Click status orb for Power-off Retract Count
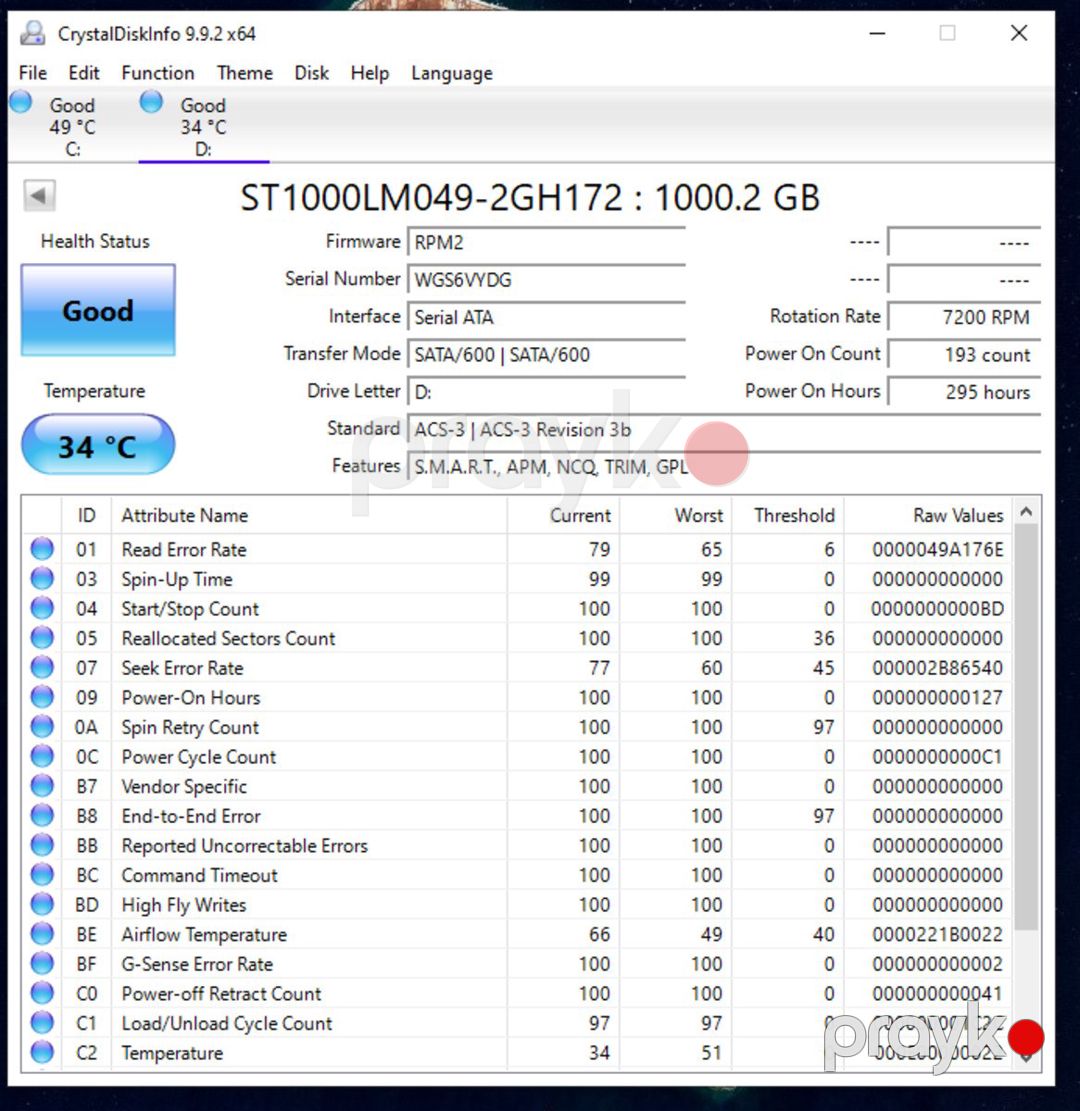The width and height of the screenshot is (1080, 1111). click(x=43, y=993)
